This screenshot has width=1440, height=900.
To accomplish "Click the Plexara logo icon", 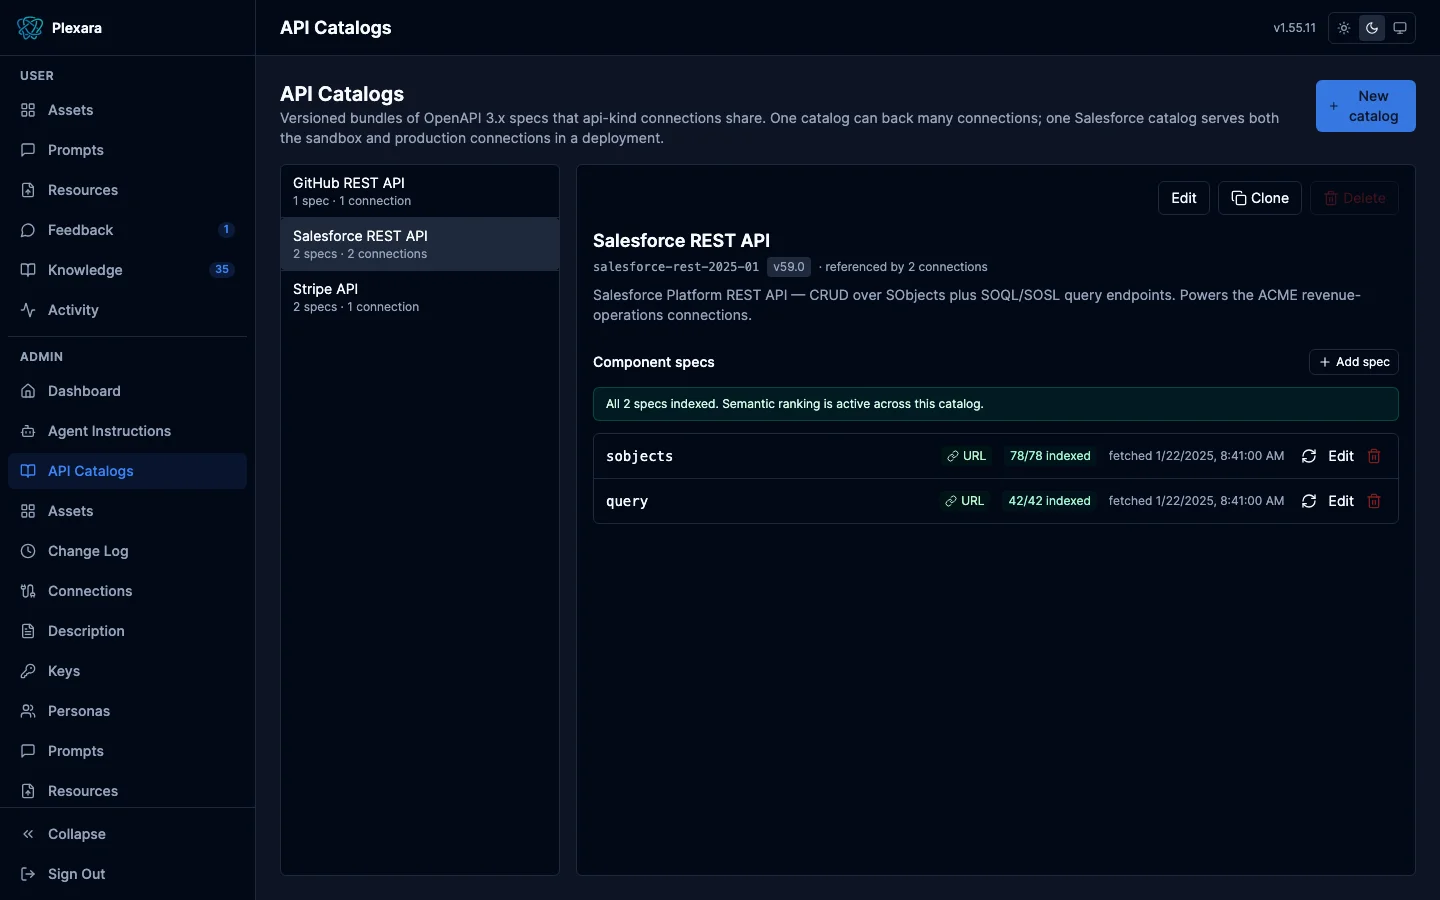I will (x=30, y=28).
